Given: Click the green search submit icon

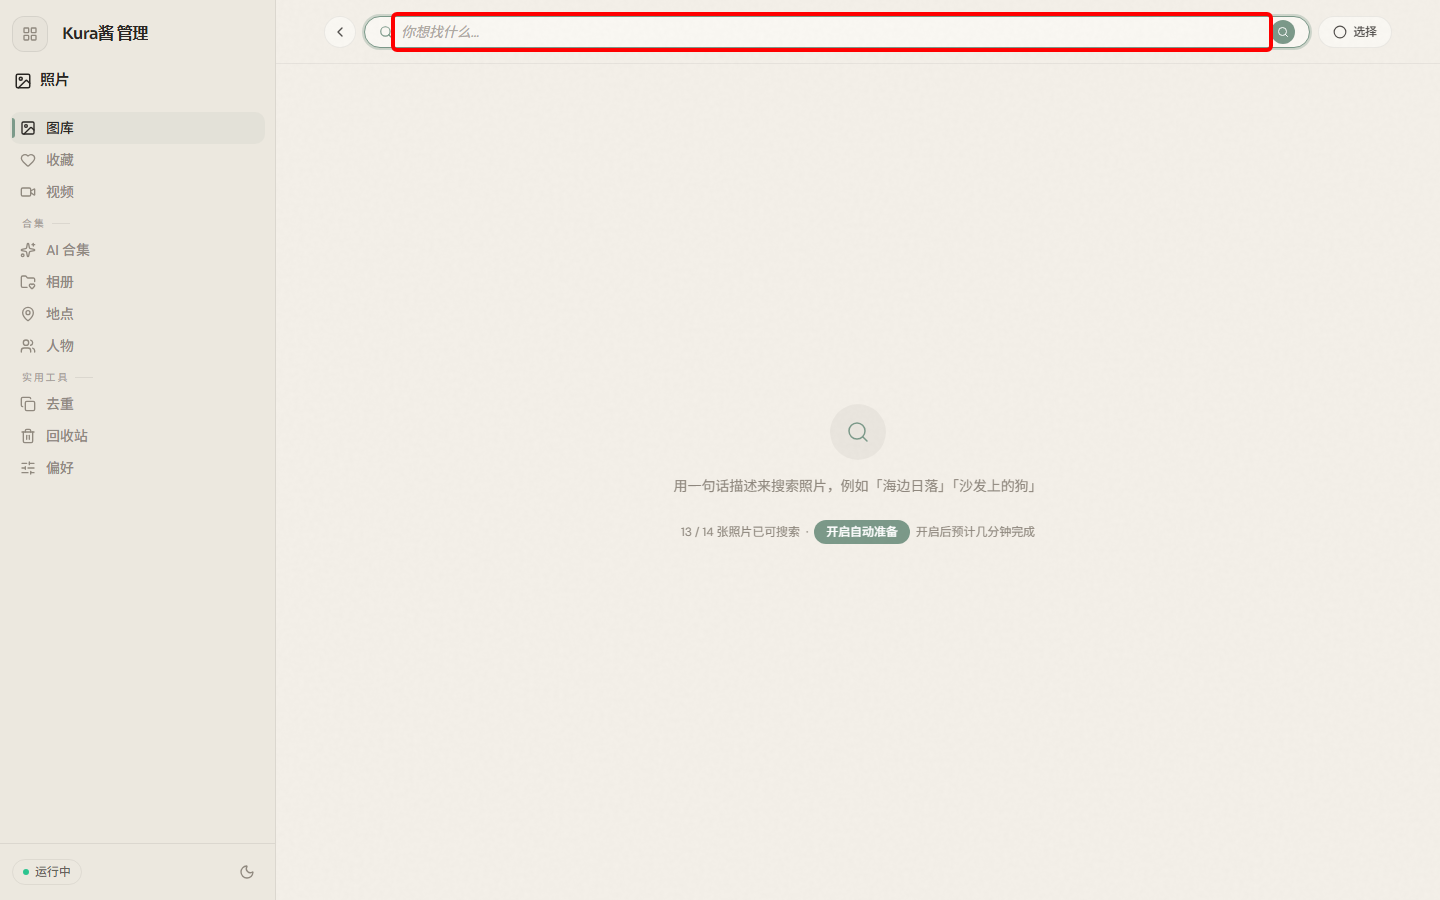Looking at the screenshot, I should (x=1283, y=32).
